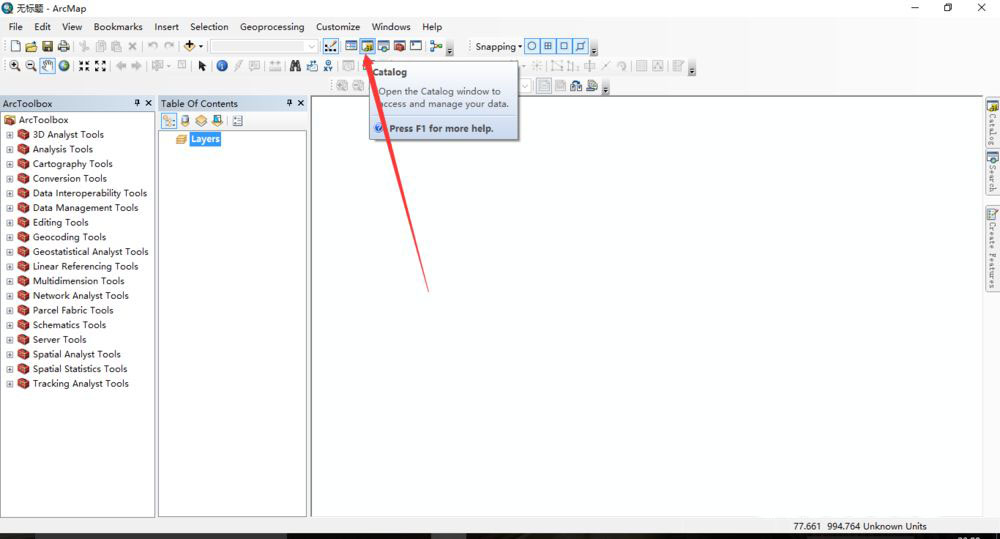
Task: Close the ArcToolbox panel
Action: click(x=149, y=103)
